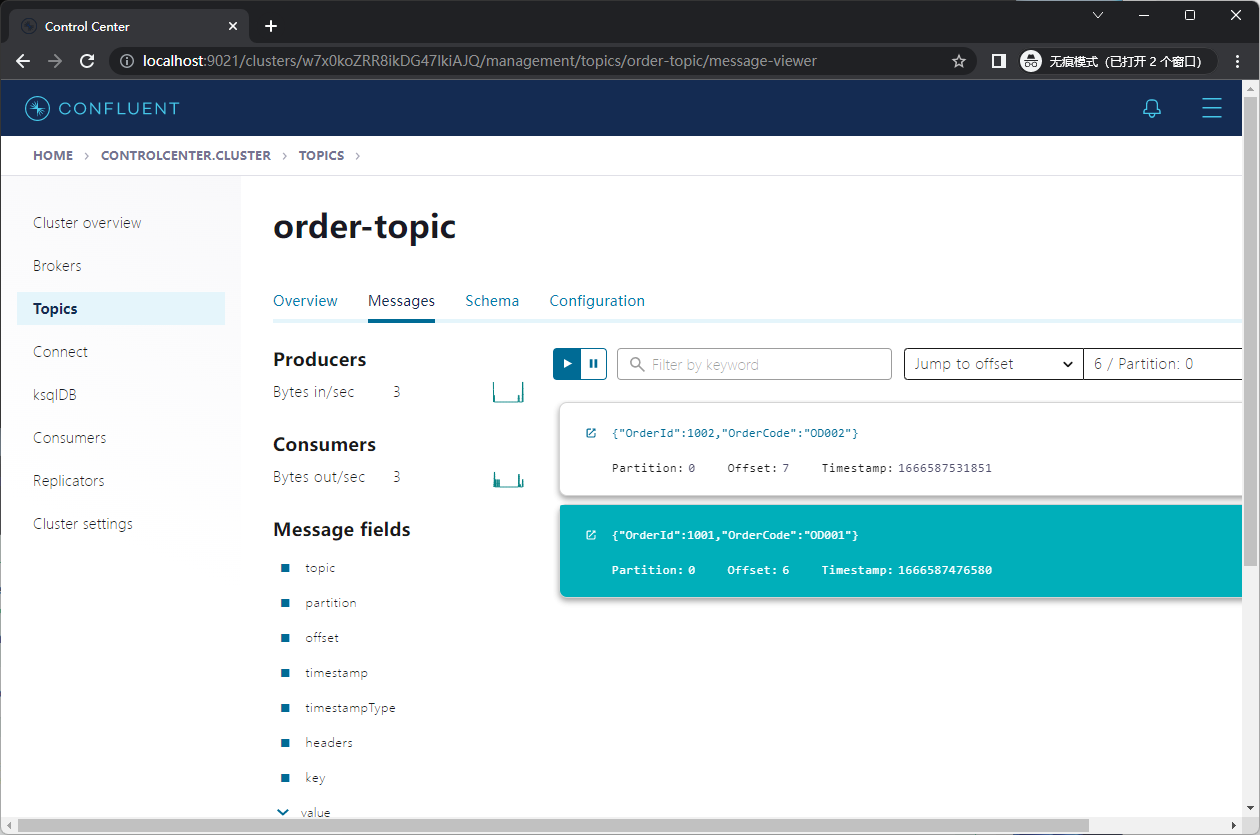Image resolution: width=1260 pixels, height=835 pixels.
Task: Pause the message stream
Action: (x=594, y=364)
